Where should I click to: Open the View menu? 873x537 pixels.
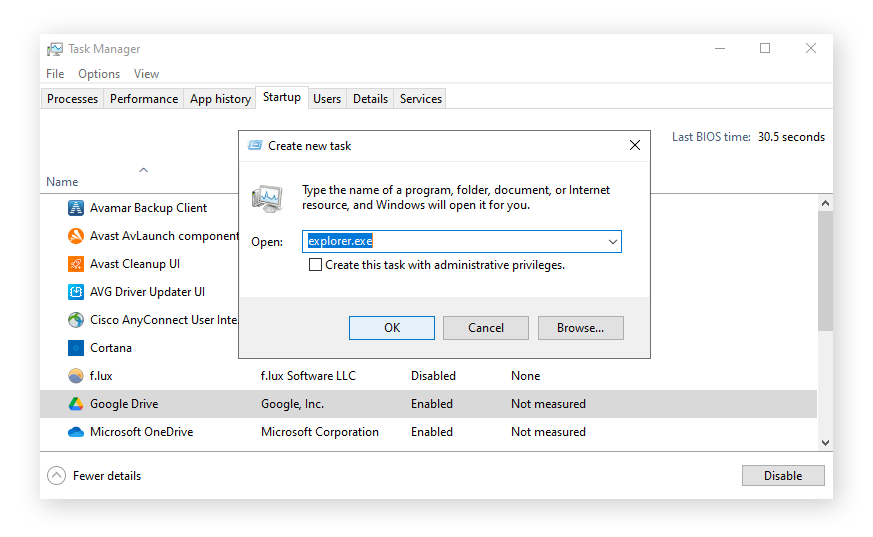(x=146, y=73)
